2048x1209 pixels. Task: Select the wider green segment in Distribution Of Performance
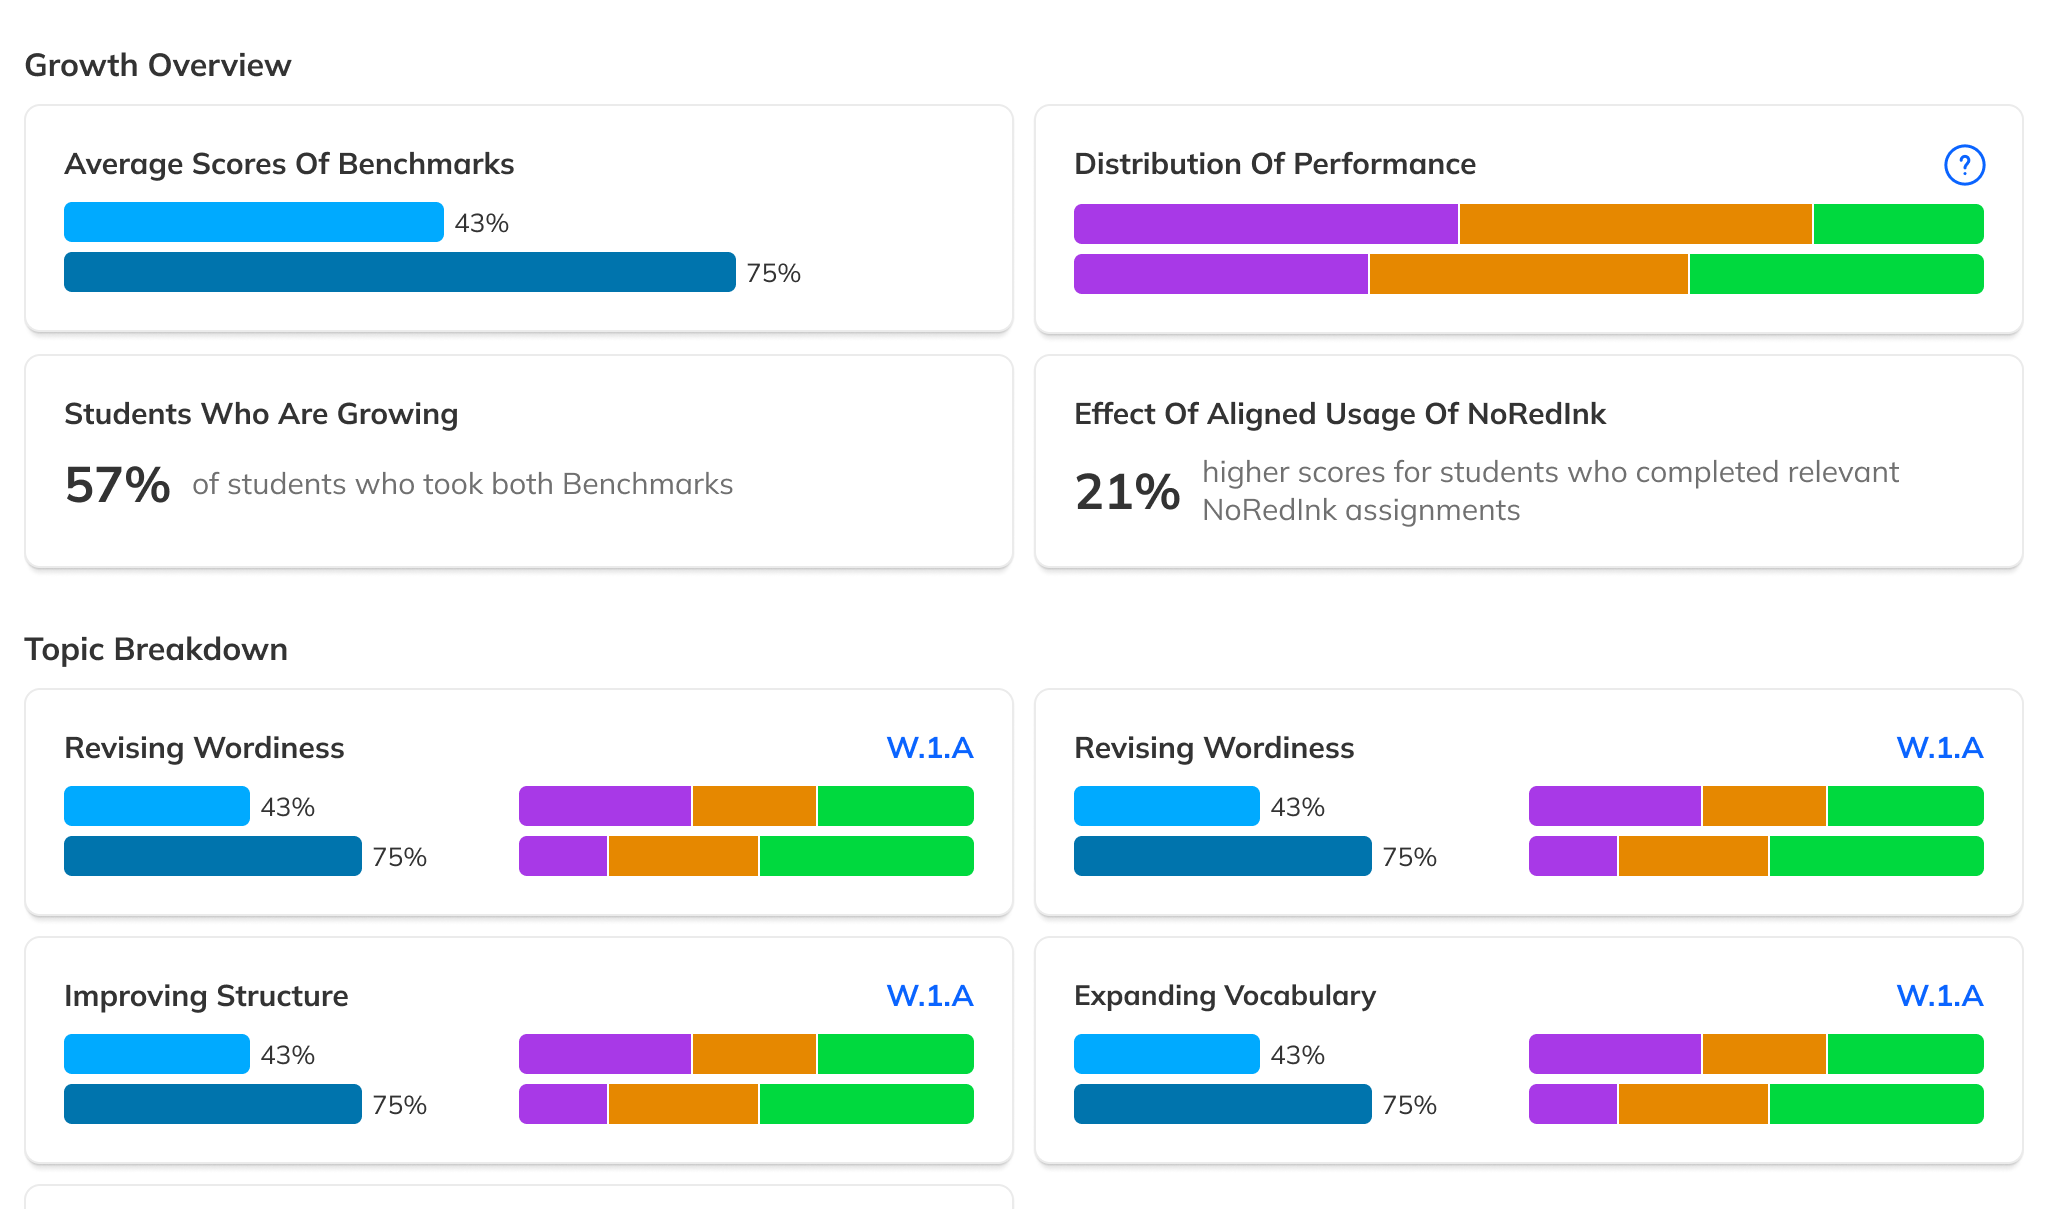pos(1836,274)
